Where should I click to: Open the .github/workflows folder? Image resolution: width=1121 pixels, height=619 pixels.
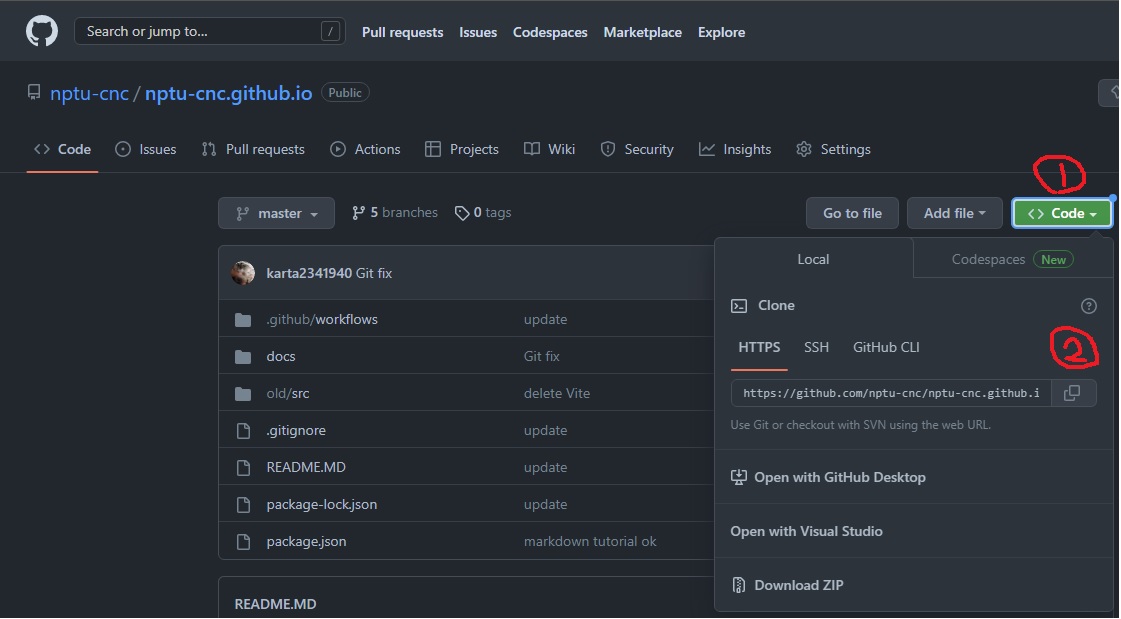click(321, 320)
